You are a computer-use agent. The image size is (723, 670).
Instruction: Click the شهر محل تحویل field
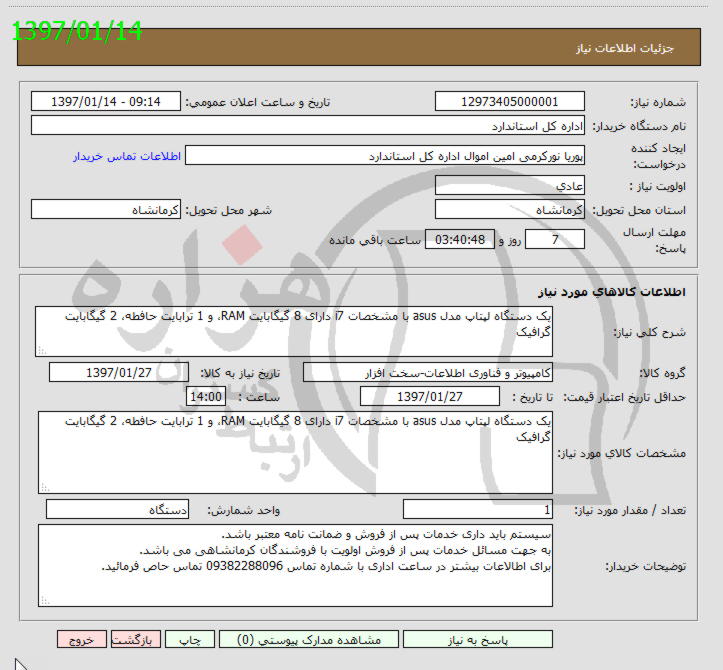[x=106, y=209]
